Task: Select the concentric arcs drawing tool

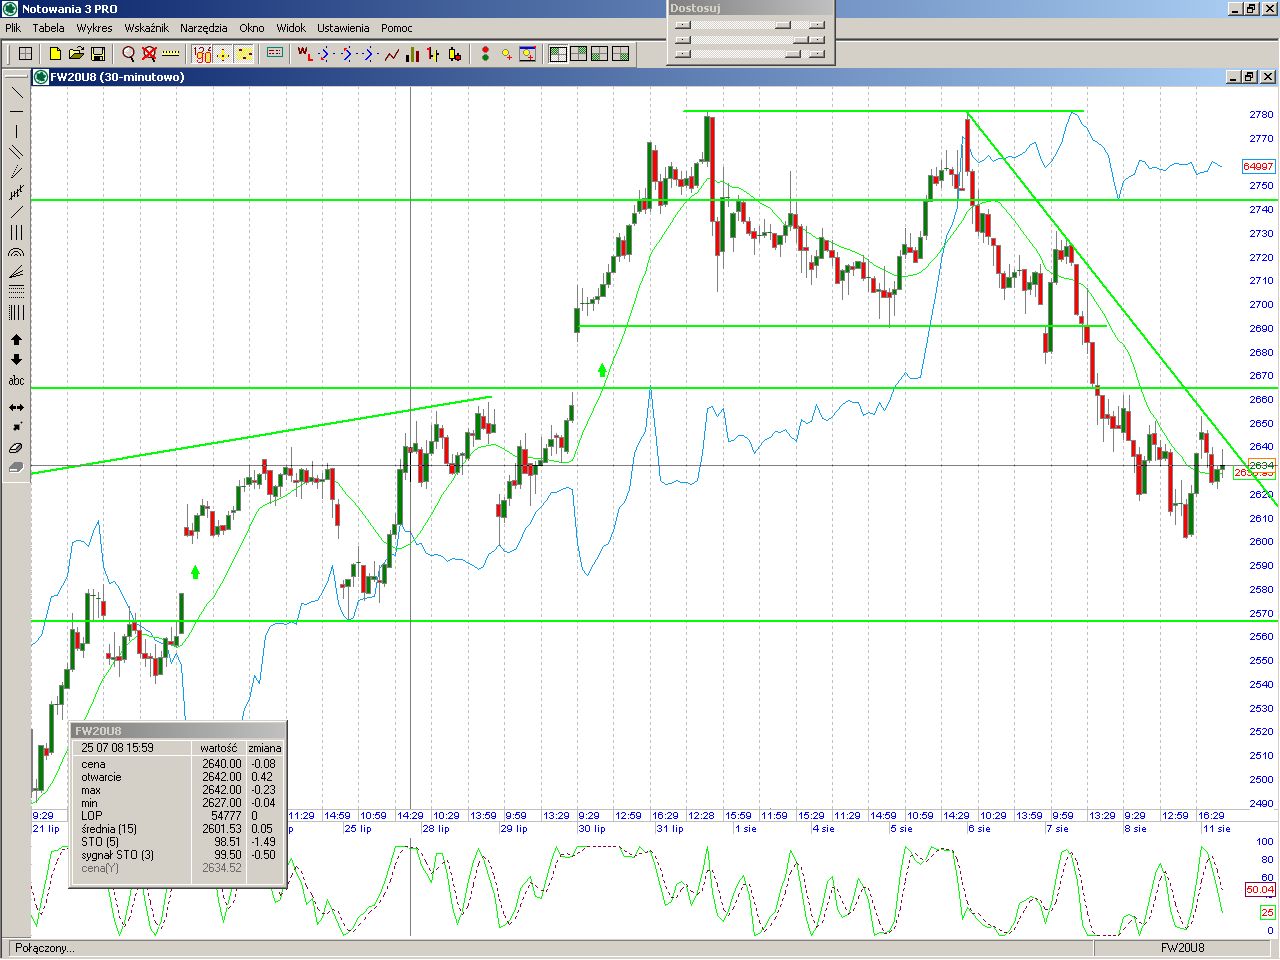Action: click(x=16, y=253)
